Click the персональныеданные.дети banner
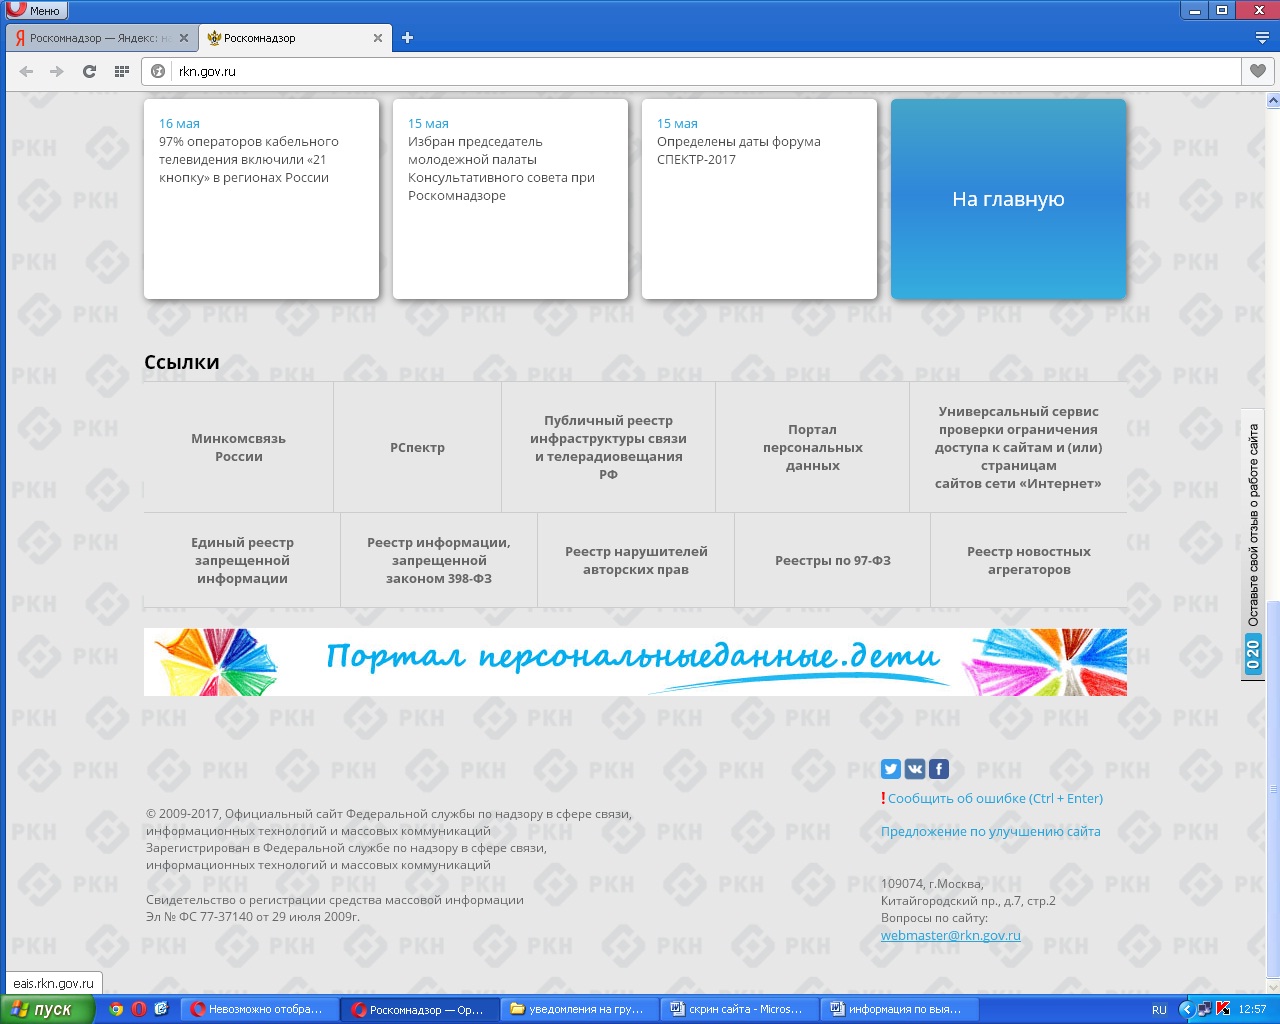 tap(635, 661)
